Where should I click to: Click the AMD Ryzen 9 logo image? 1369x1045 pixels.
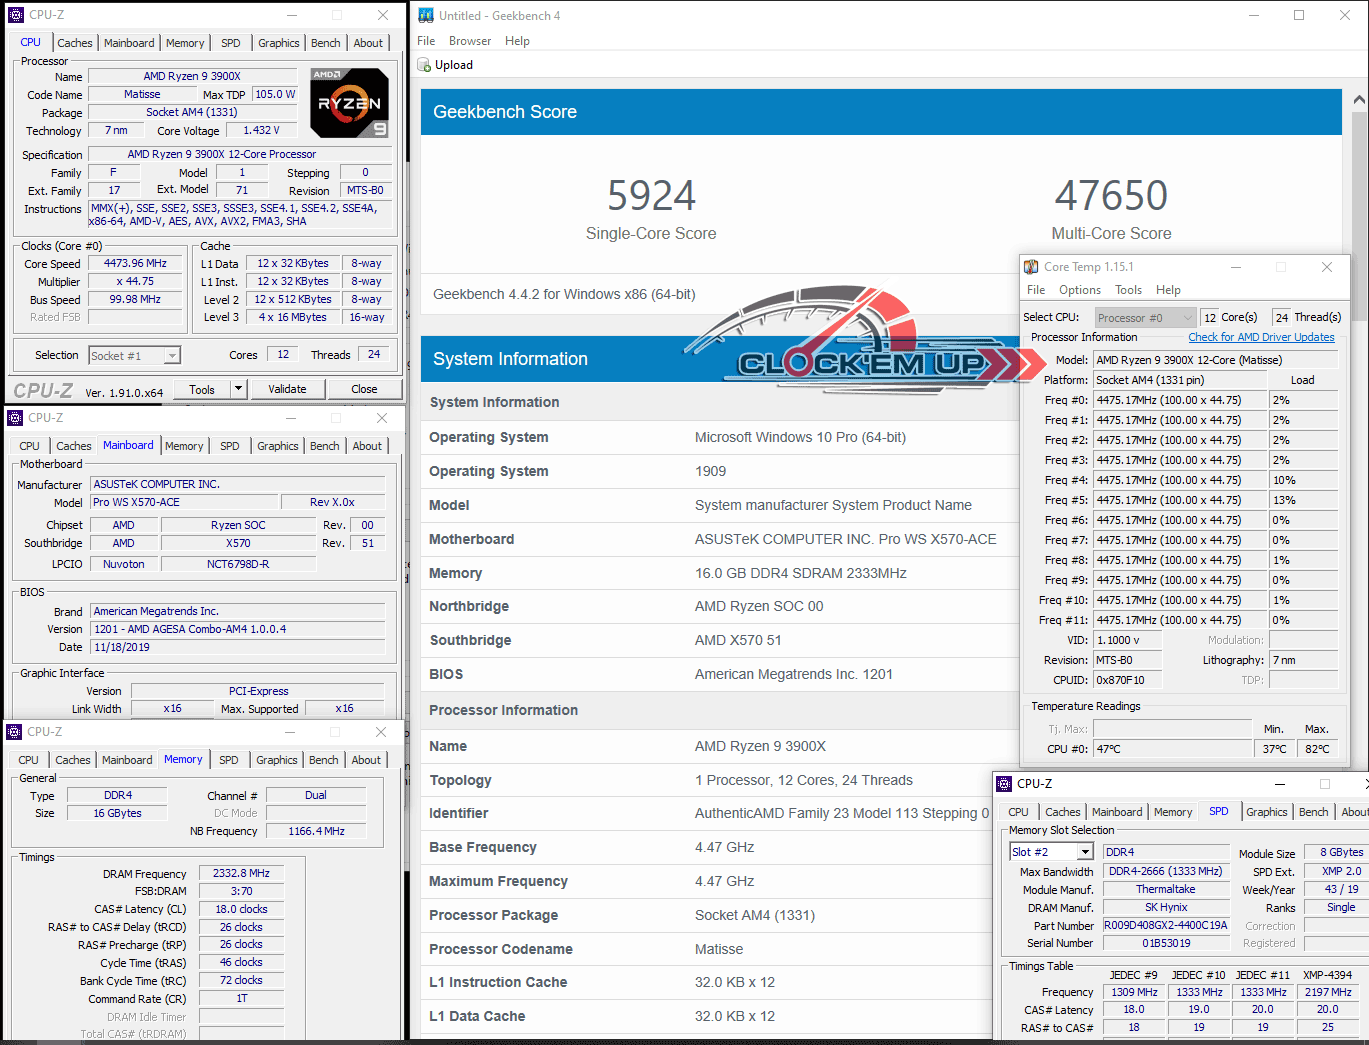click(x=349, y=103)
